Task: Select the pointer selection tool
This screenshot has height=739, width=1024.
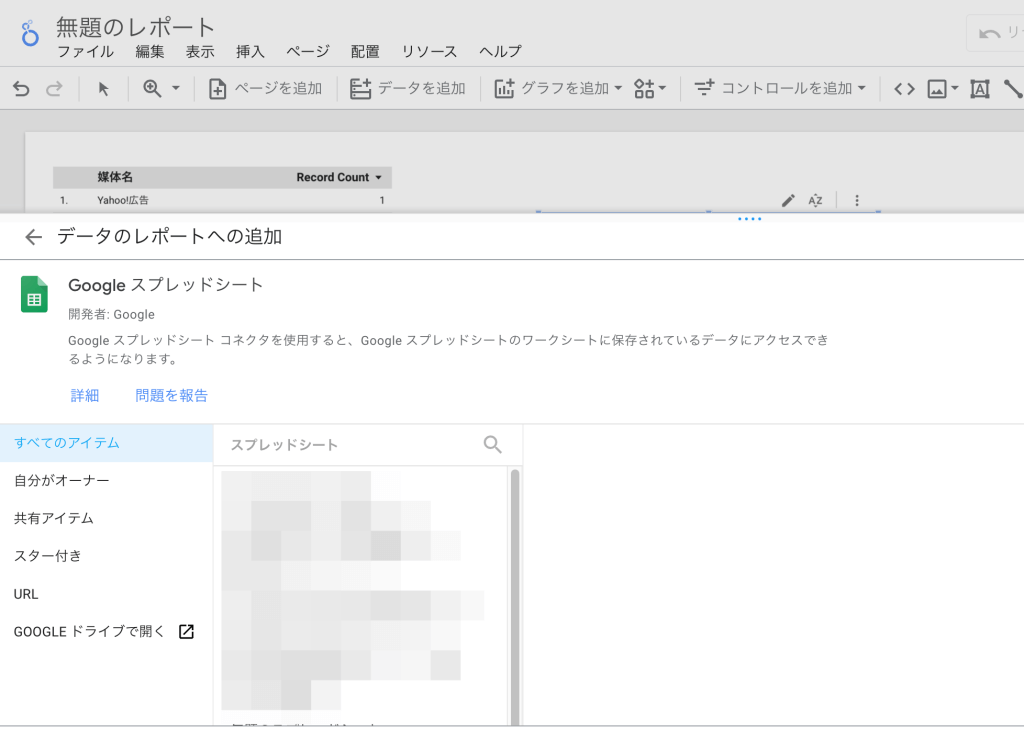Action: tap(103, 88)
